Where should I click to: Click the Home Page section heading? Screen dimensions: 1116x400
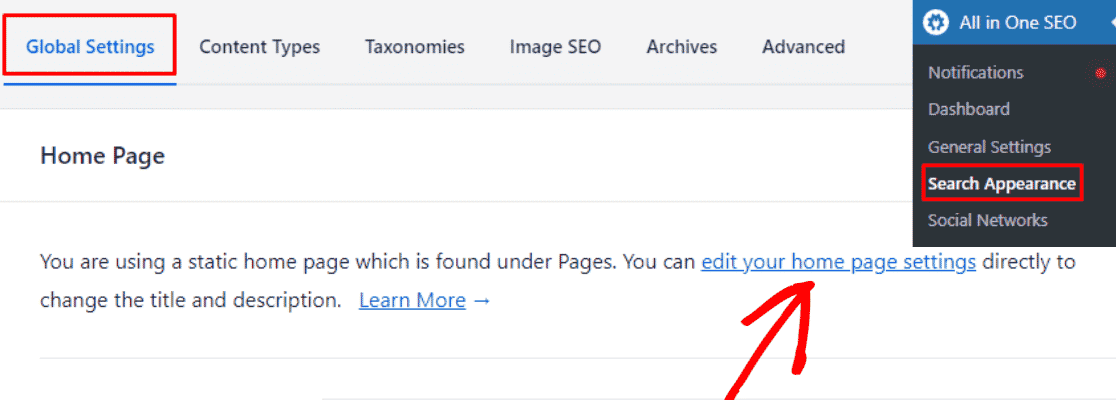tap(102, 156)
